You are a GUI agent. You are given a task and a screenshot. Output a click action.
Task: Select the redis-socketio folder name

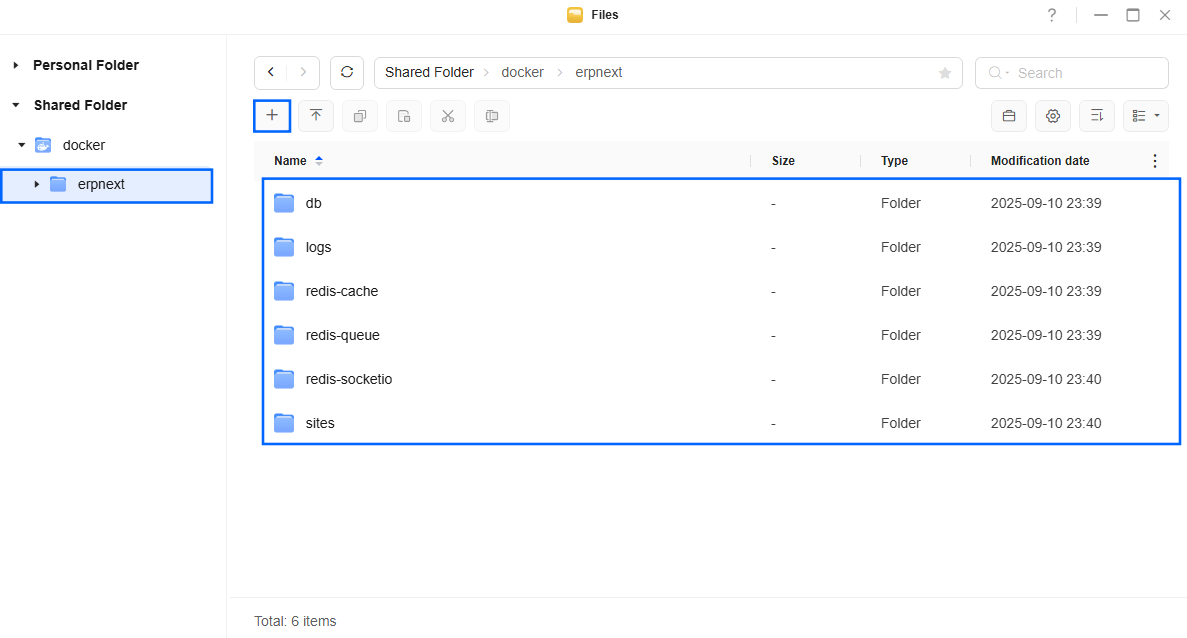348,378
